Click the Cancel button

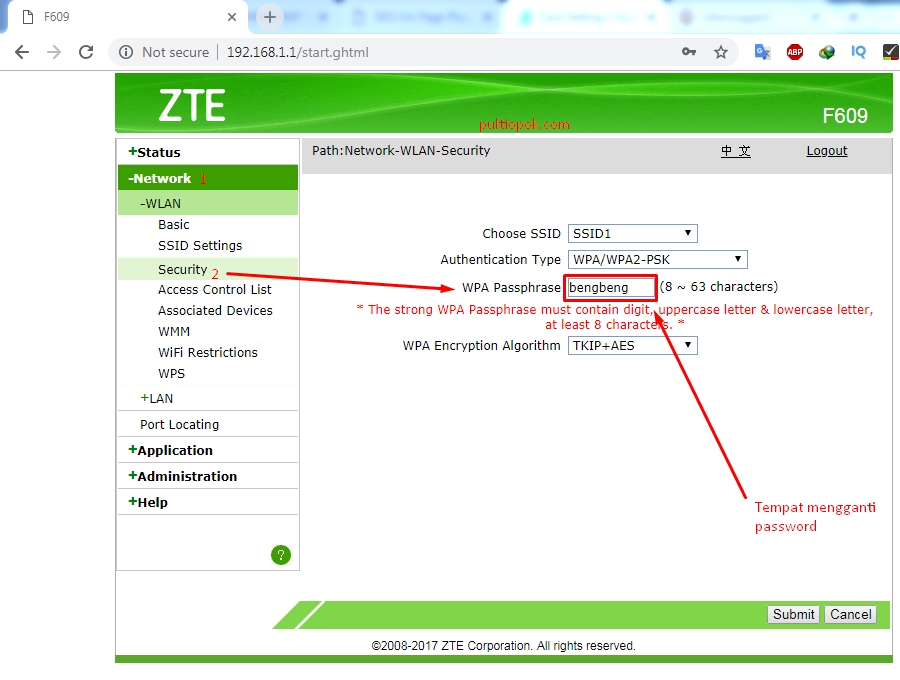coord(851,615)
